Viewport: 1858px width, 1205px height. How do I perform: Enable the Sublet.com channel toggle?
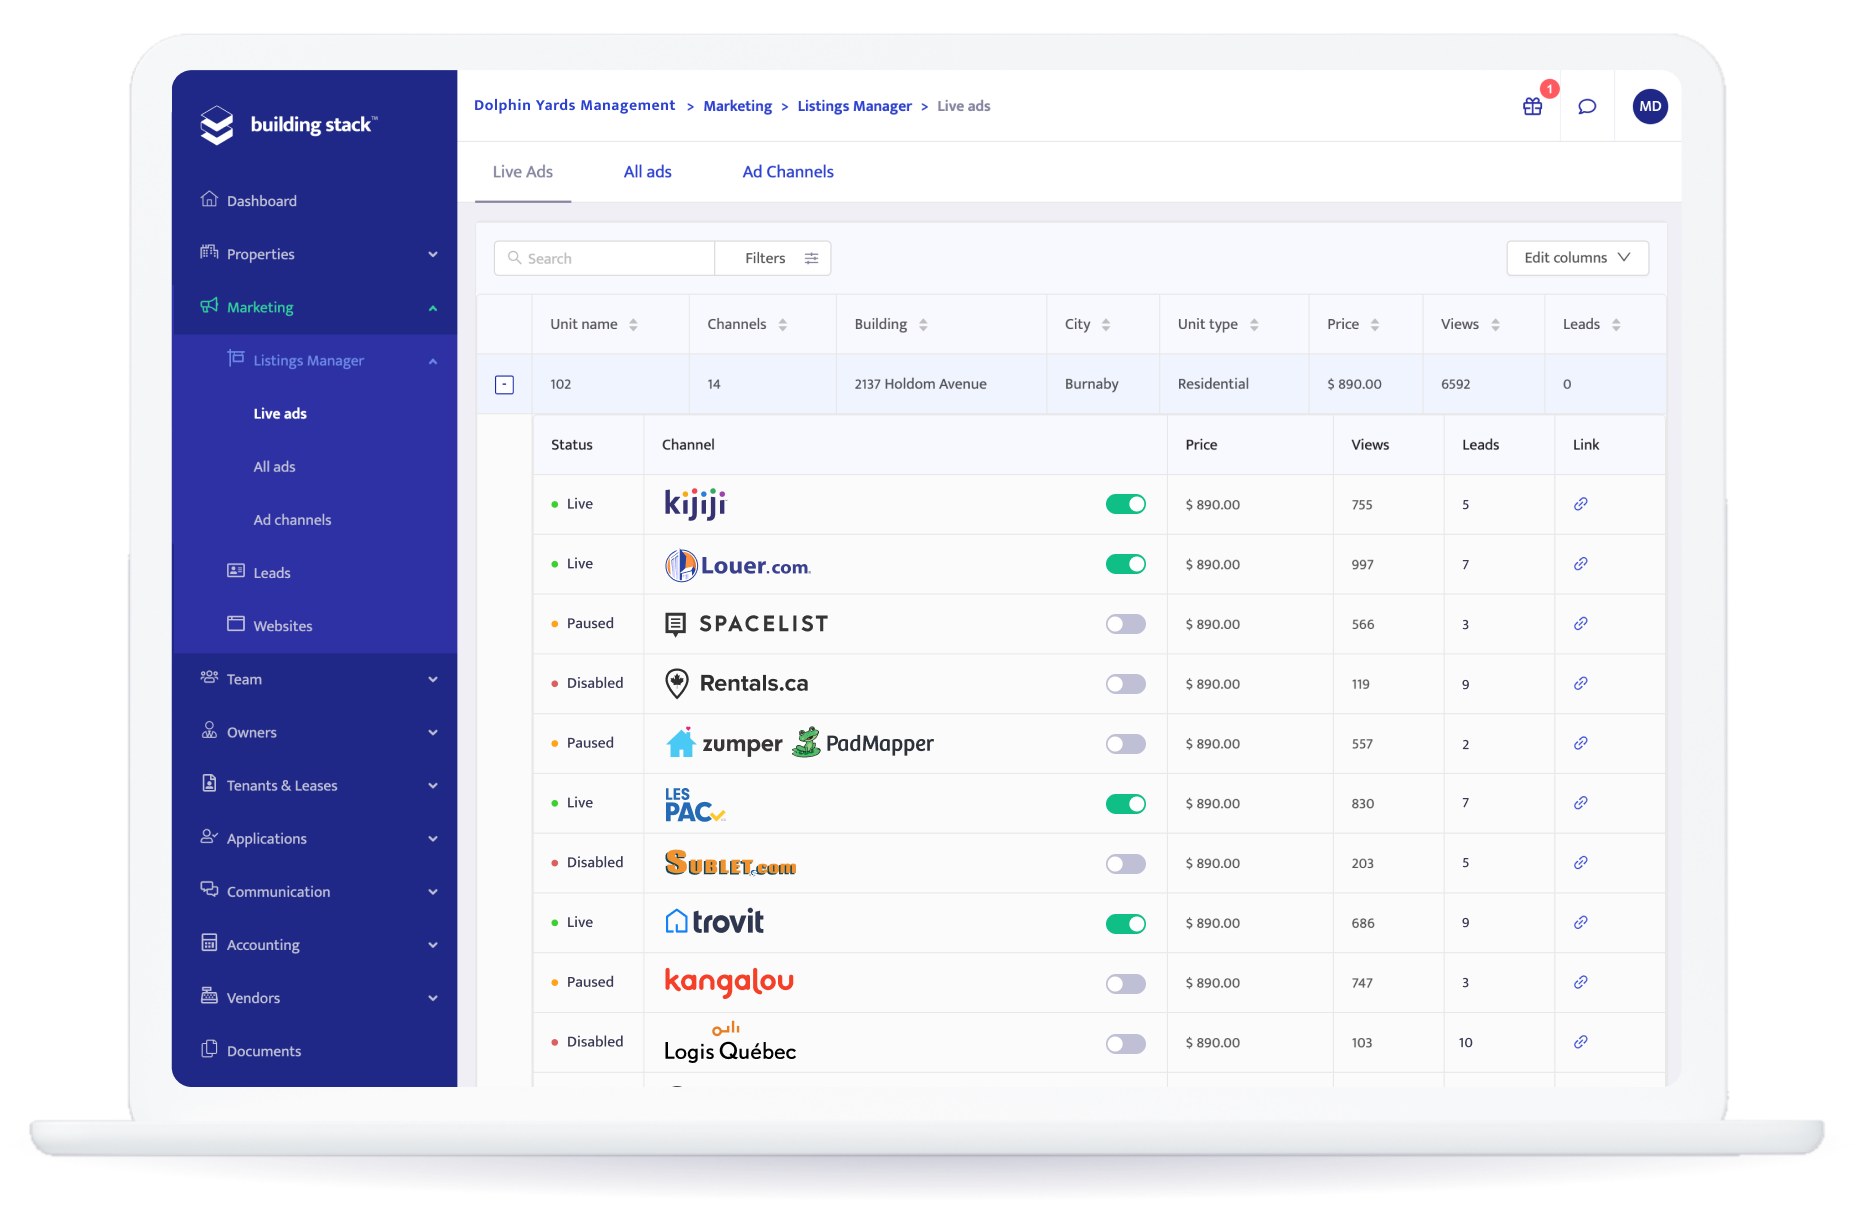click(1126, 864)
